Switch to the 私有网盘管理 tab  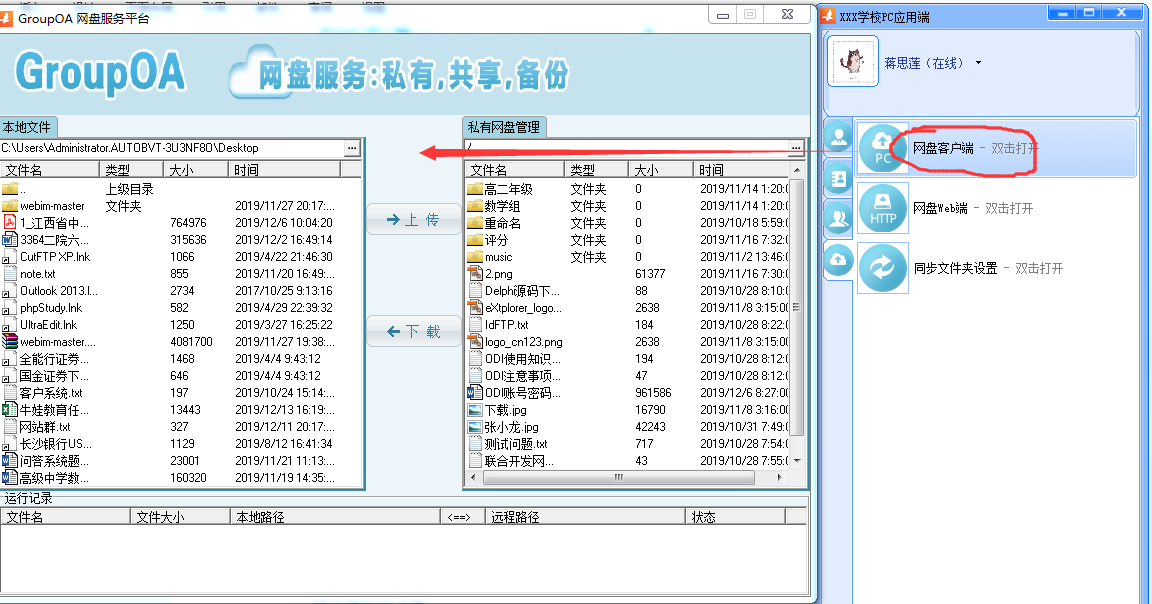click(503, 127)
